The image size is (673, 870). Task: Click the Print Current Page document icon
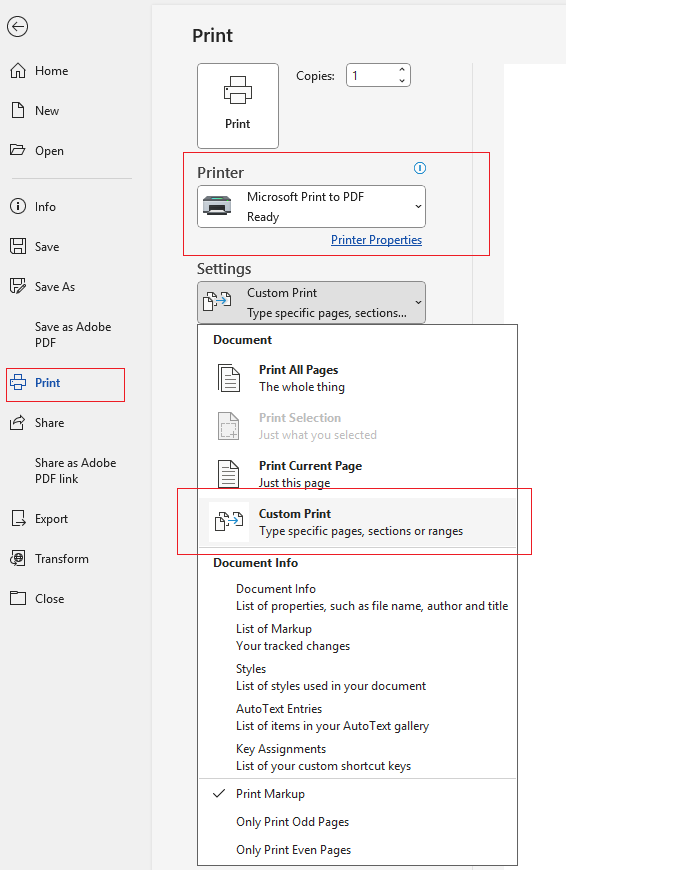coord(229,474)
